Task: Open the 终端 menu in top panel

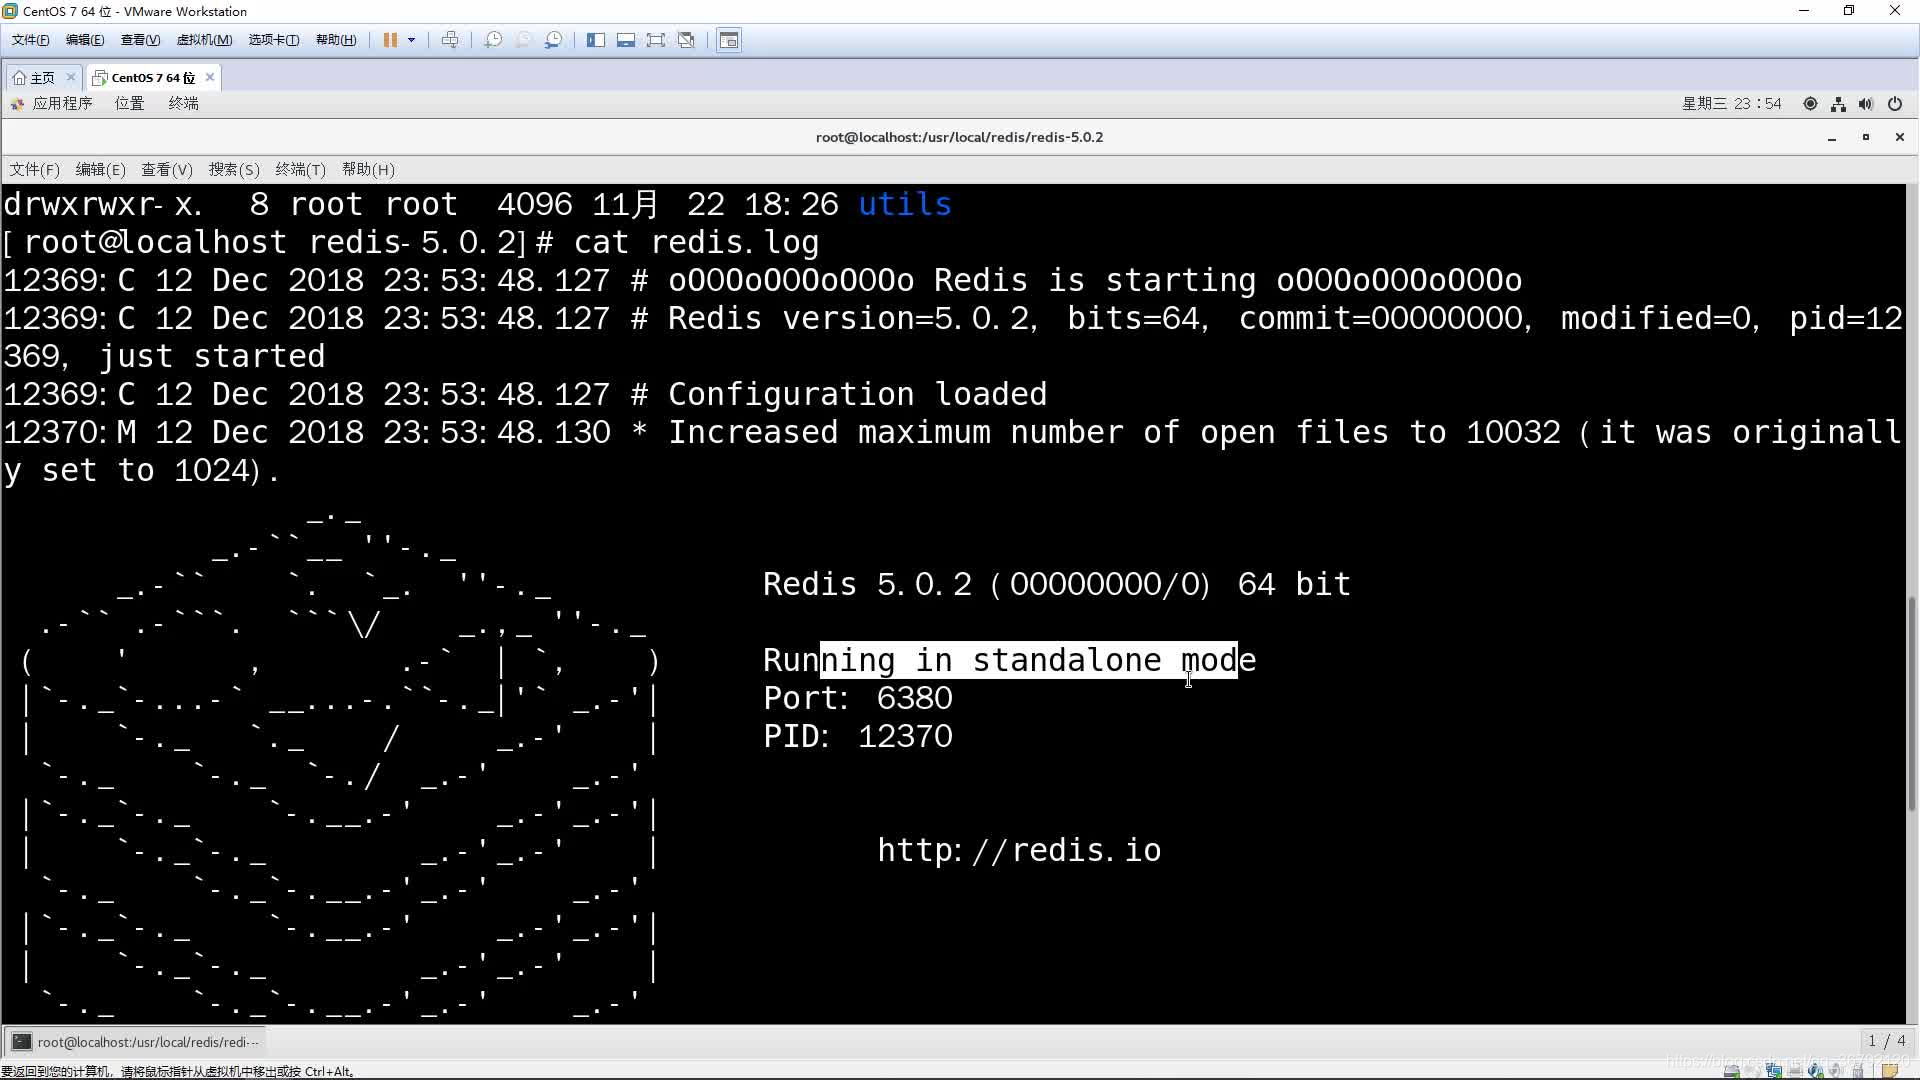Action: pos(183,103)
